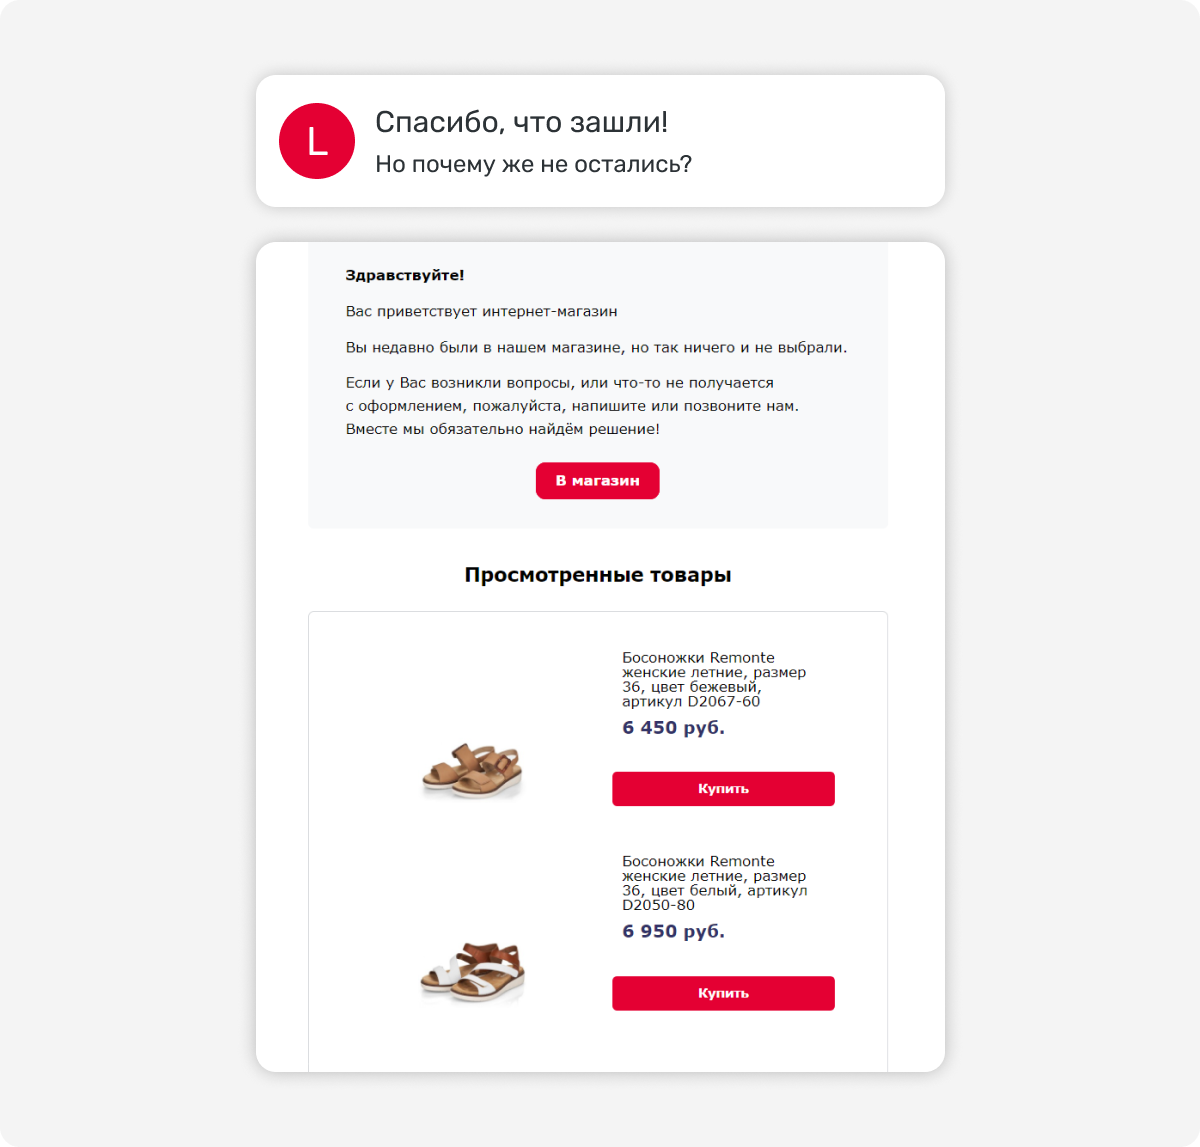This screenshot has height=1147, width=1200.
Task: Click the "Но почему же не остались?" preheader
Action: (533, 164)
